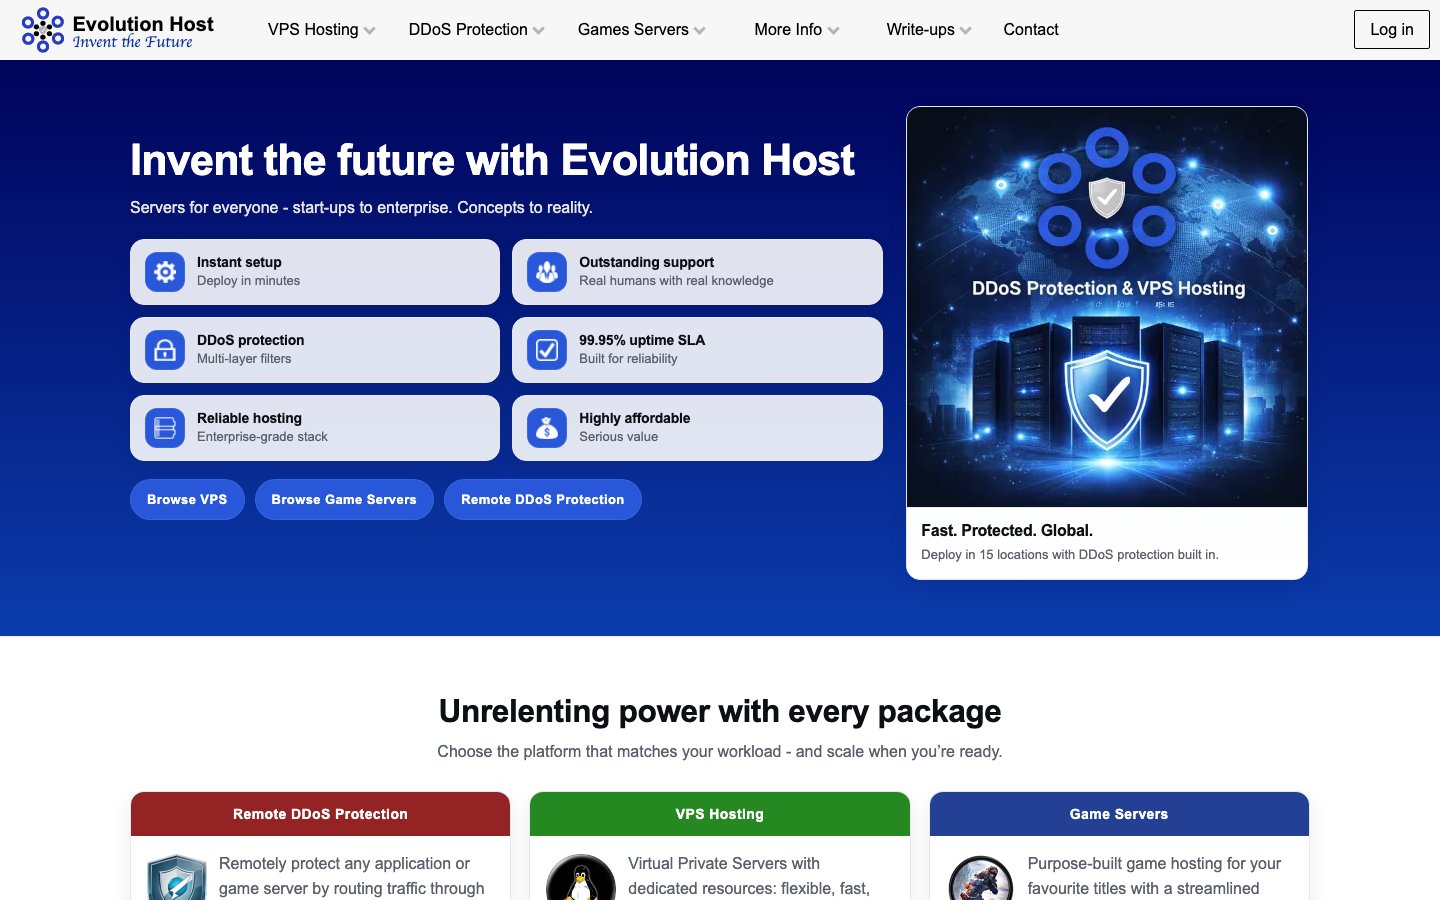The height and width of the screenshot is (900, 1440).
Task: Click 'Real humans with real knowledge' text
Action: (x=676, y=281)
